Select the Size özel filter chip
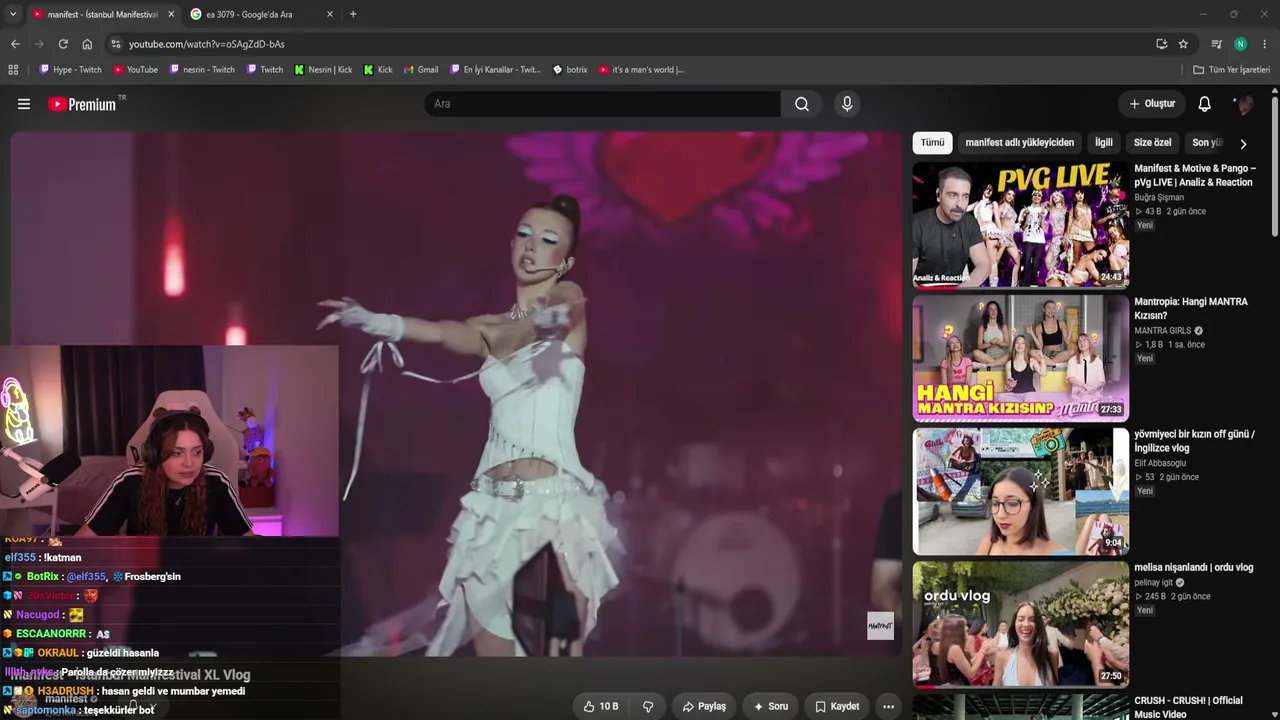The width and height of the screenshot is (1280, 720). 1152,142
